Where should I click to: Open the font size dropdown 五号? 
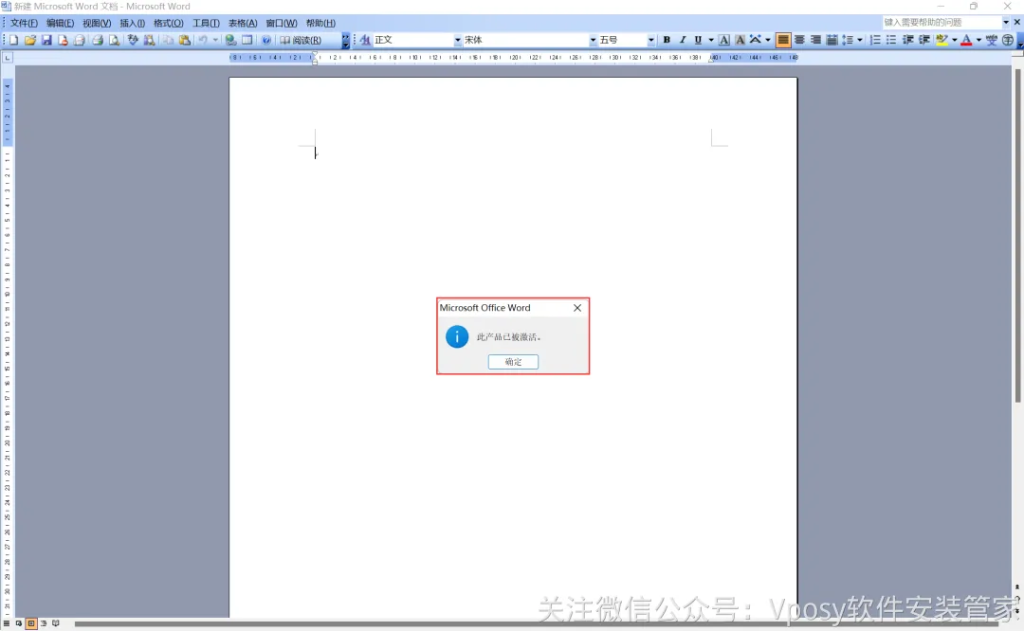tap(651, 40)
